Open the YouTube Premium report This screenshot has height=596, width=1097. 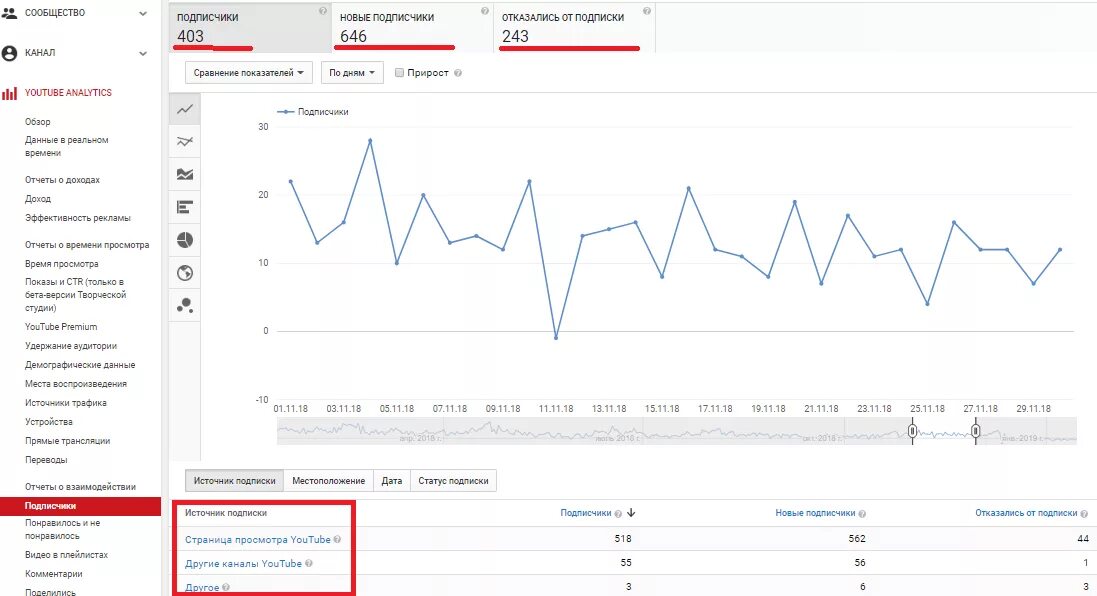pos(61,327)
